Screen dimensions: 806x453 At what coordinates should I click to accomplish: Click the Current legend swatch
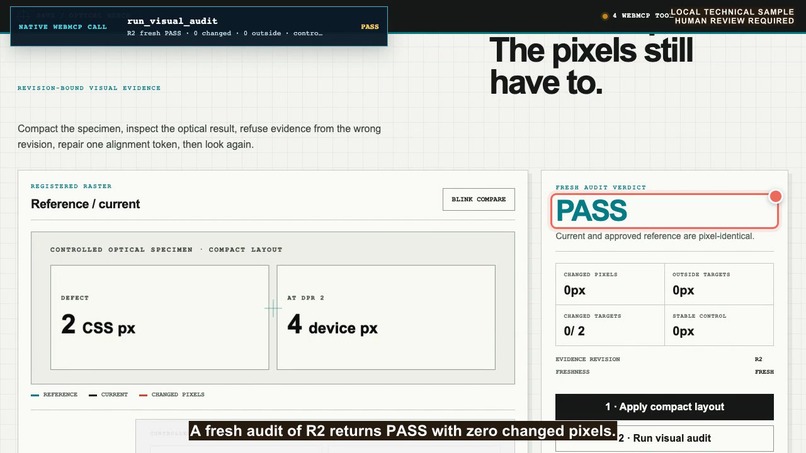[93, 395]
